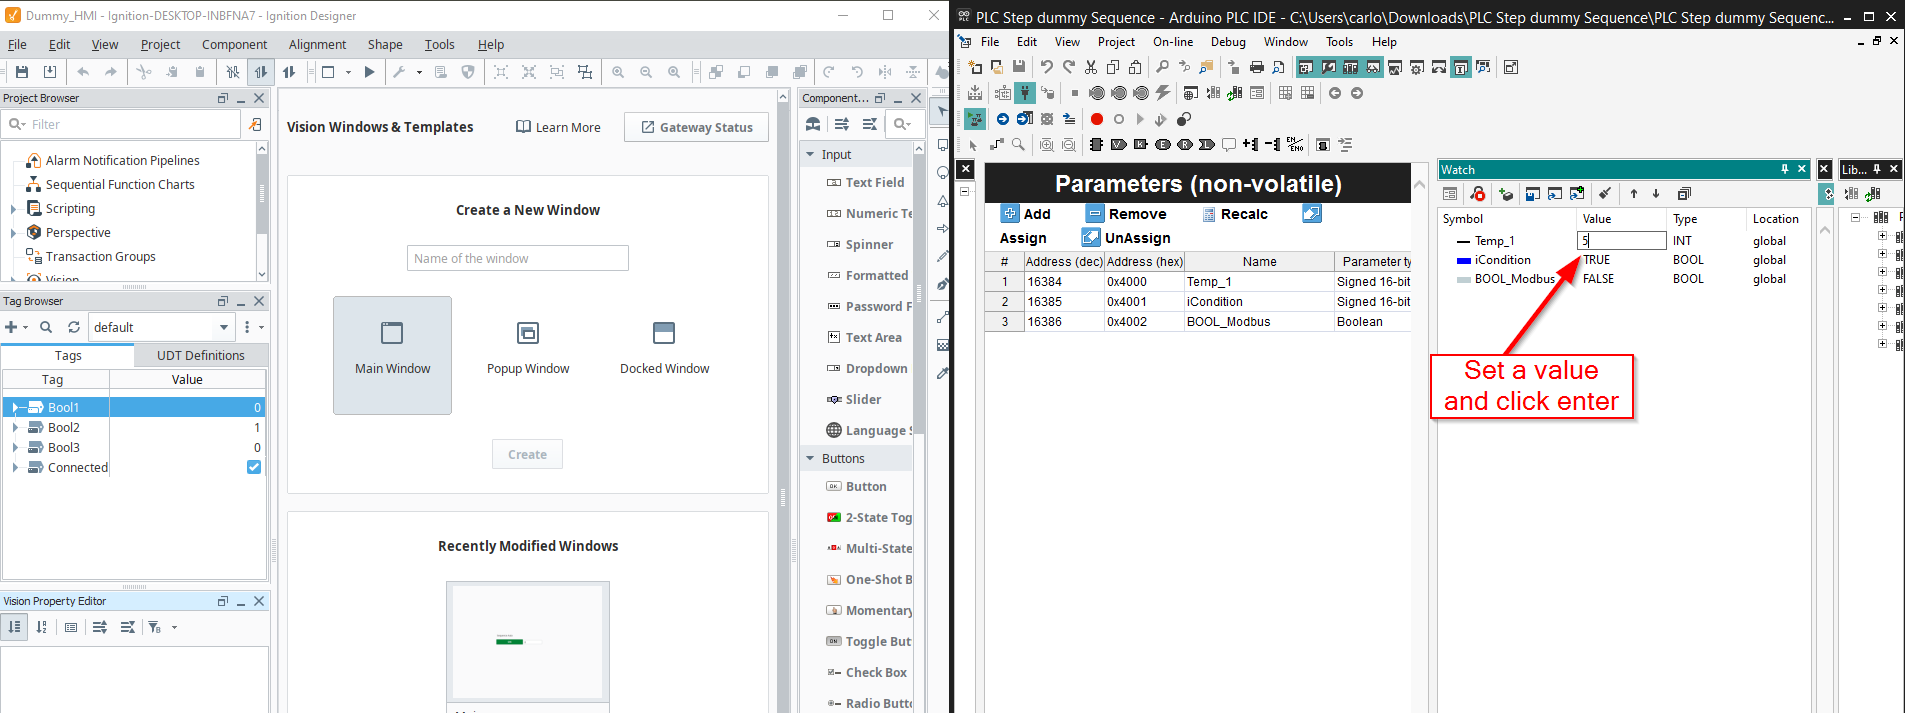
Task: Collapse the Input component group
Action: click(x=810, y=155)
